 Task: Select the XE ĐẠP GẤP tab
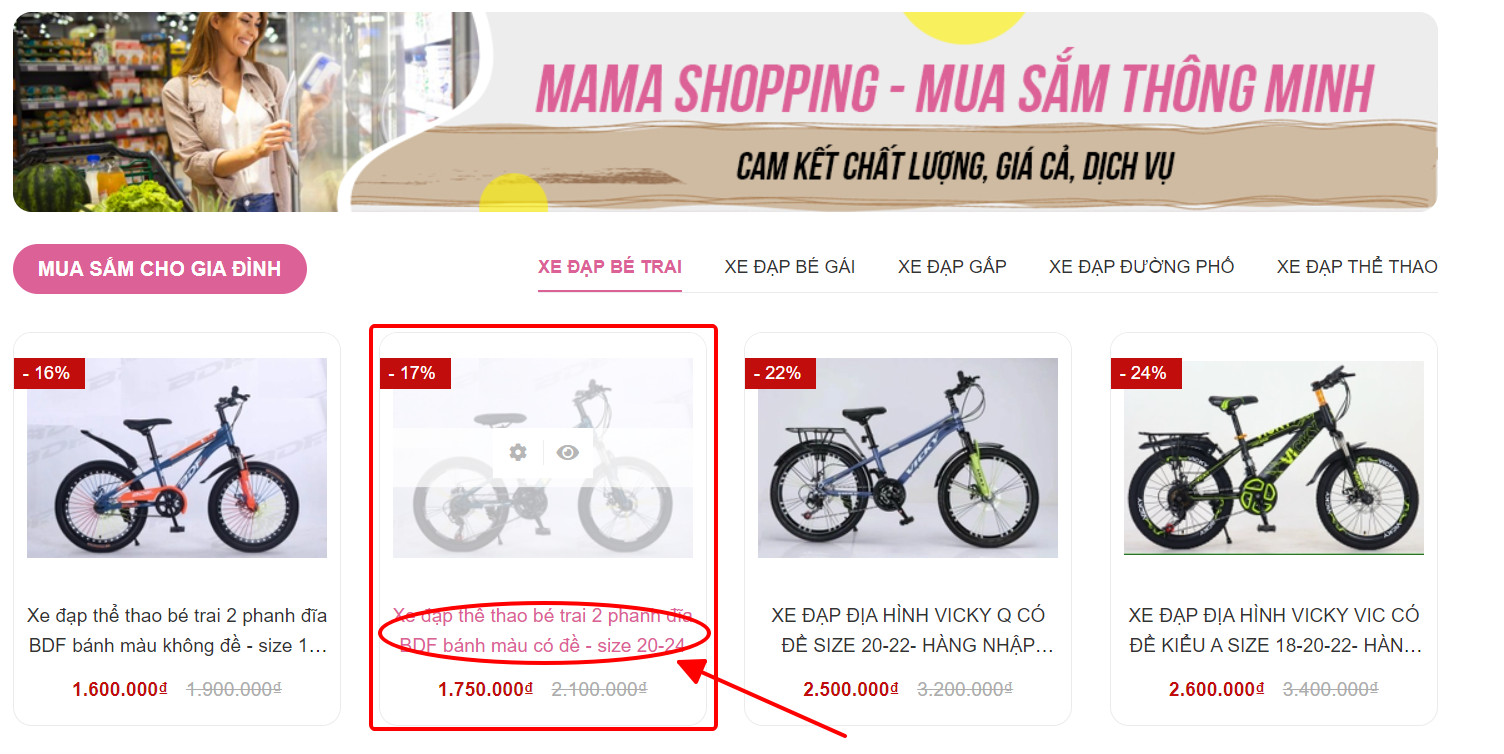click(x=952, y=267)
